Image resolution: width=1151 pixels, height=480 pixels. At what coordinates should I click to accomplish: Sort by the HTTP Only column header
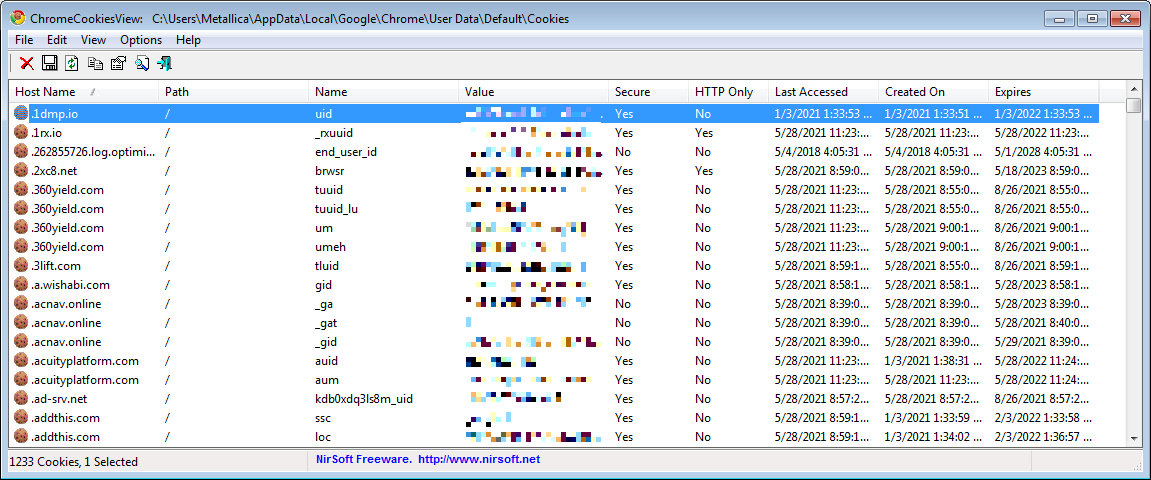728,92
